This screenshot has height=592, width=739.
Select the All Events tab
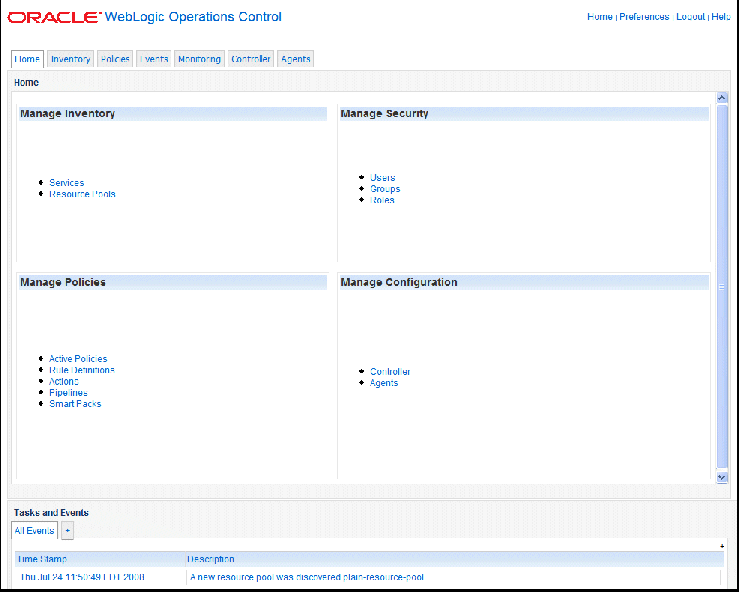tap(34, 531)
